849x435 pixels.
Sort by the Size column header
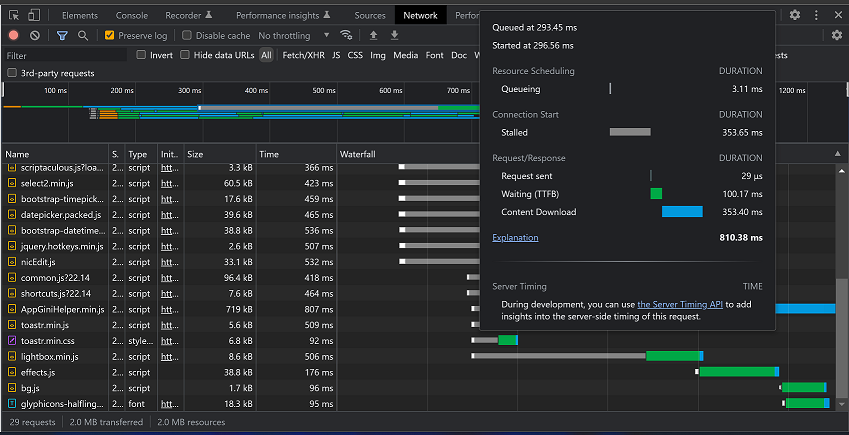pyautogui.click(x=220, y=154)
